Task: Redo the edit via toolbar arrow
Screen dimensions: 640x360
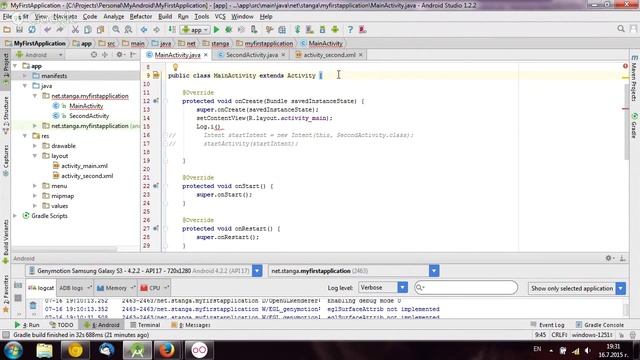Action: pos(60,29)
